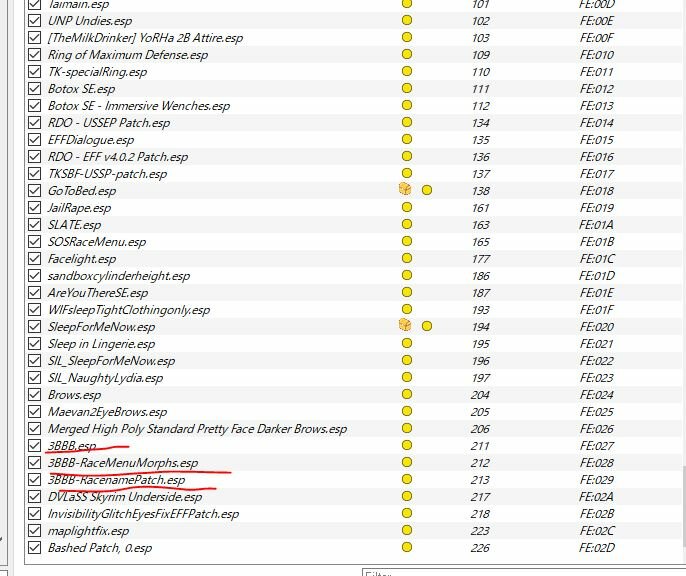Click mod index FE:018
686x576 pixels.
597,191
